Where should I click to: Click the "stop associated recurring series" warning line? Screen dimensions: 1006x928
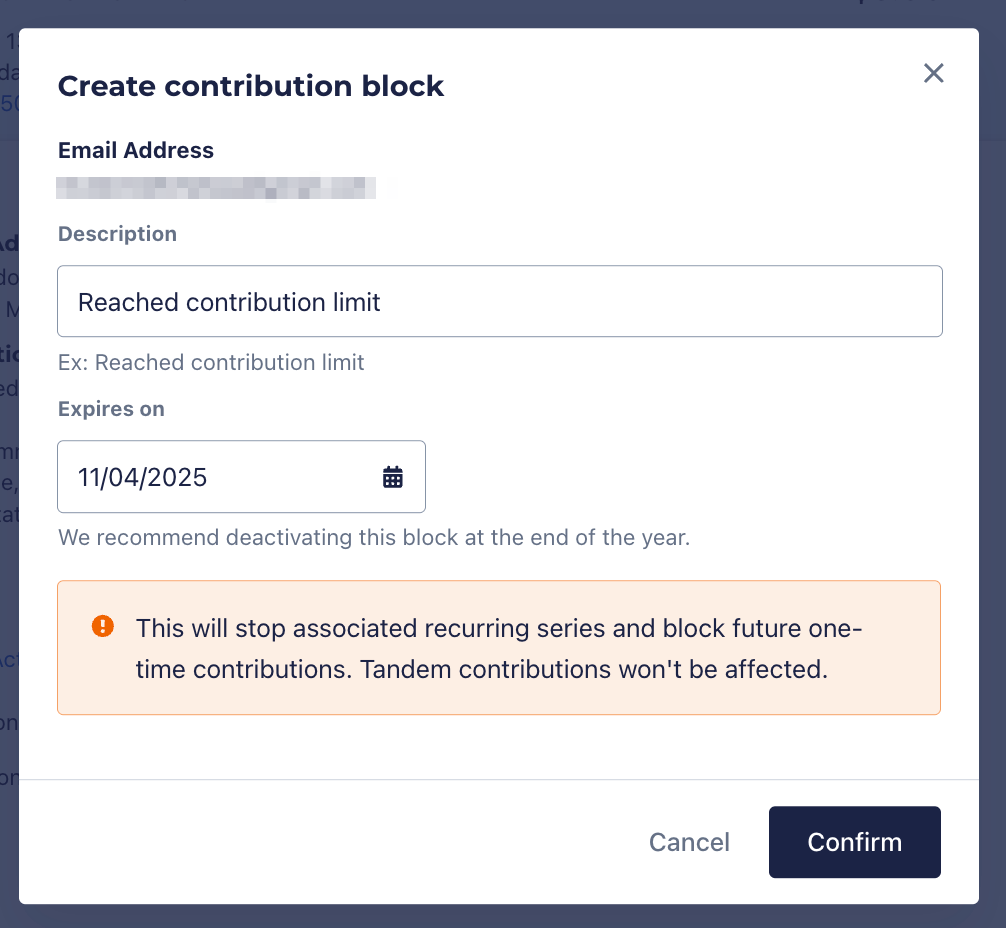(498, 629)
